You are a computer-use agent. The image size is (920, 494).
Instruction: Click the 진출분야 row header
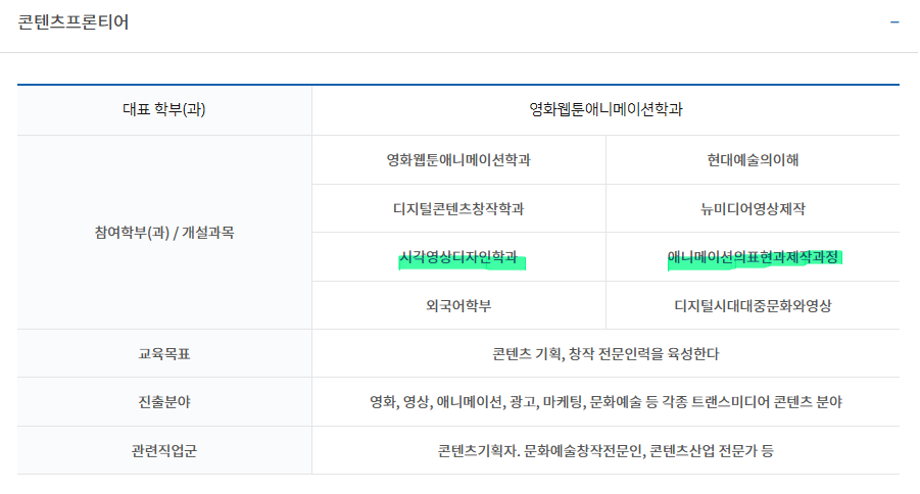[164, 402]
